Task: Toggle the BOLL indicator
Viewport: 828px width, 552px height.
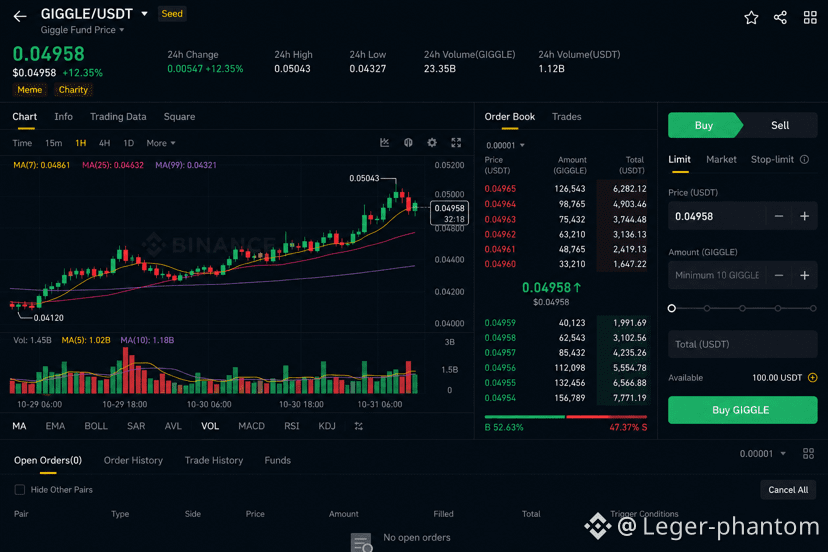Action: coord(96,426)
